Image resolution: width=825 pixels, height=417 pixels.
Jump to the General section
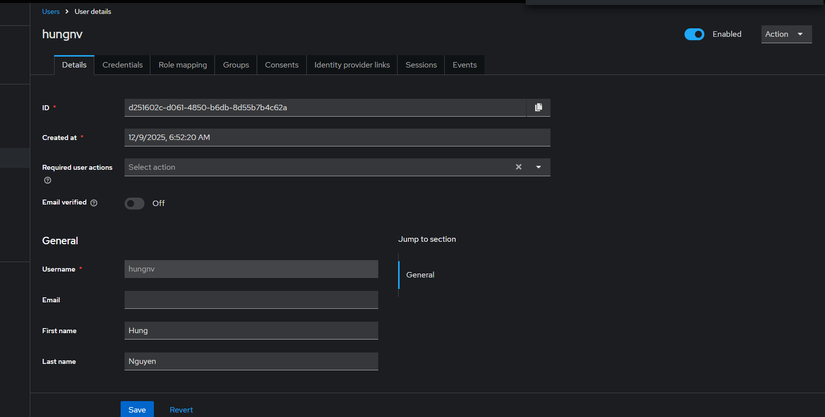pyautogui.click(x=420, y=274)
